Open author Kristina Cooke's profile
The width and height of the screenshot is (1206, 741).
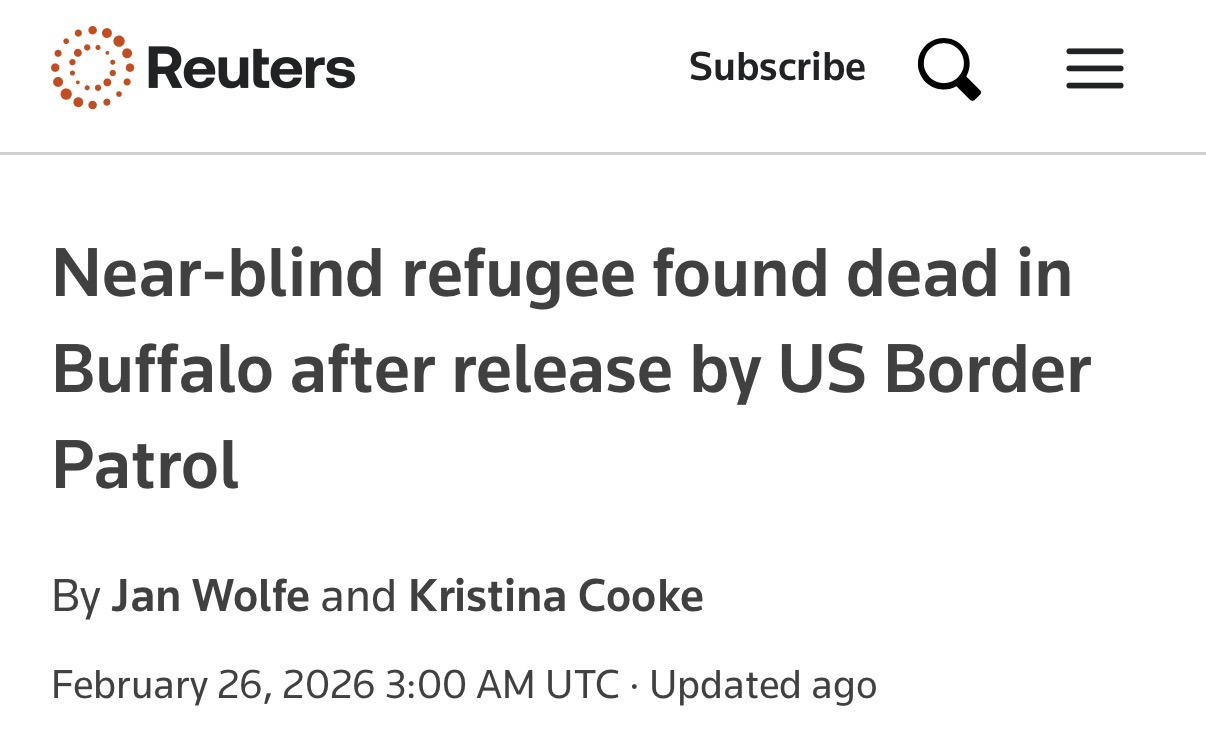click(x=556, y=597)
